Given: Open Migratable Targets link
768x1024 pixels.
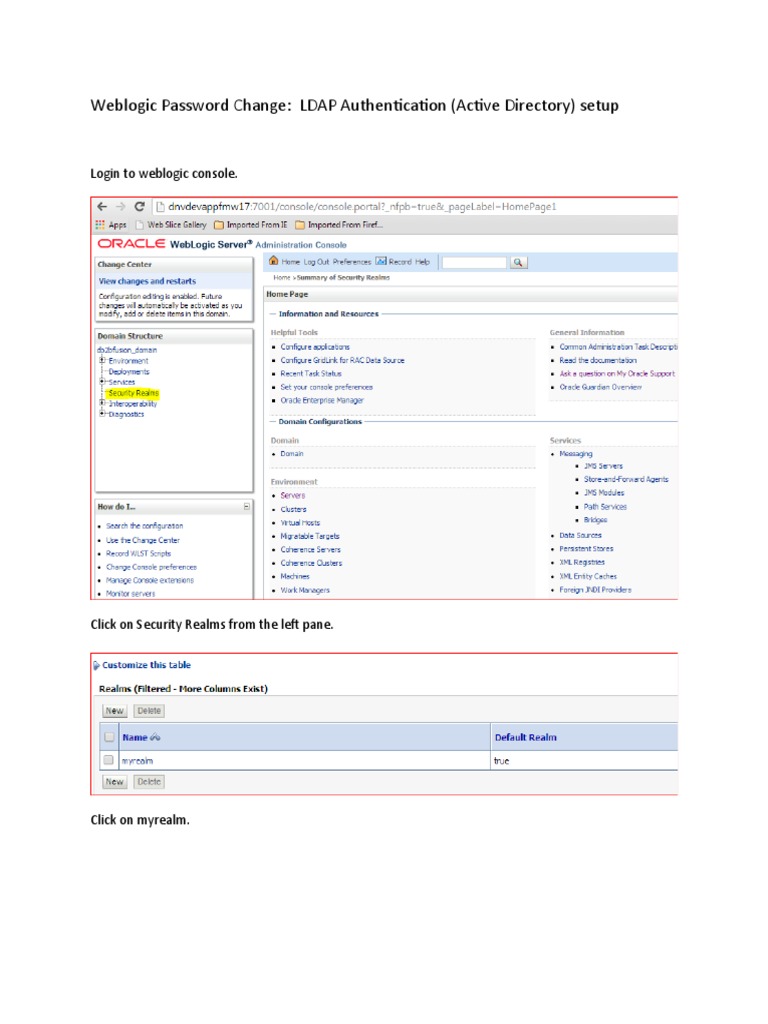Looking at the screenshot, I should point(310,536).
